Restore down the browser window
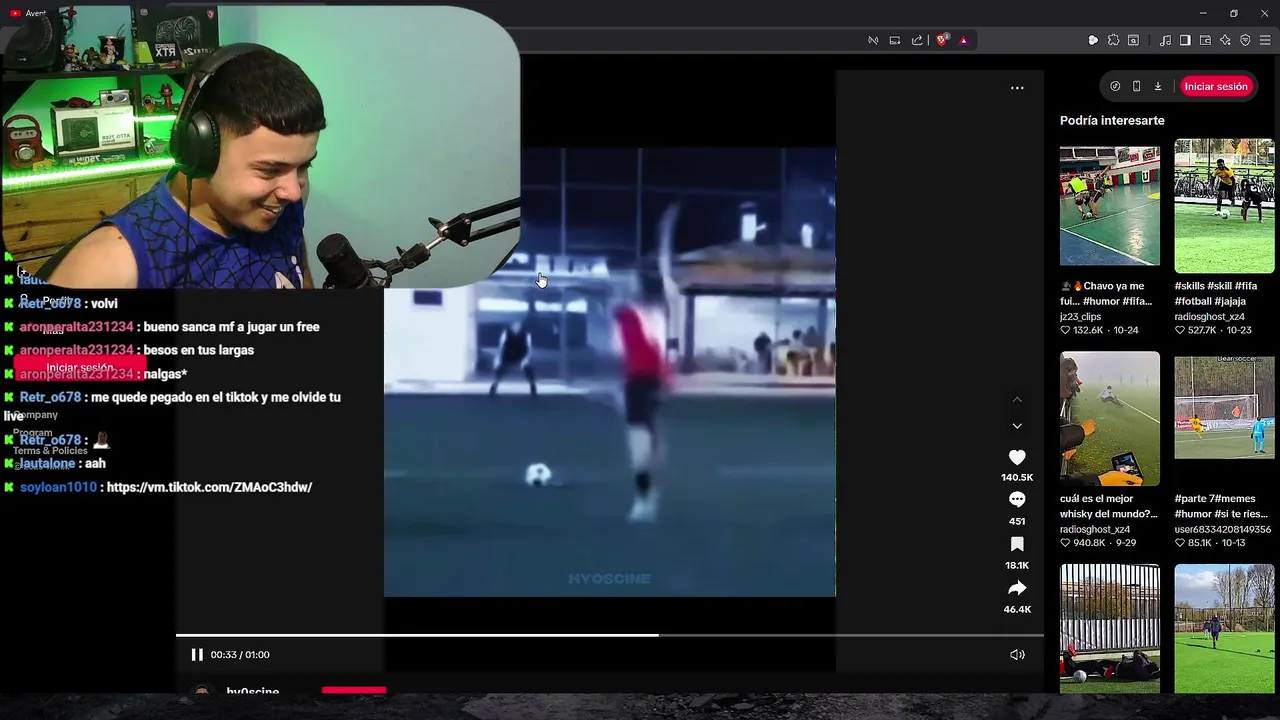 1234,13
